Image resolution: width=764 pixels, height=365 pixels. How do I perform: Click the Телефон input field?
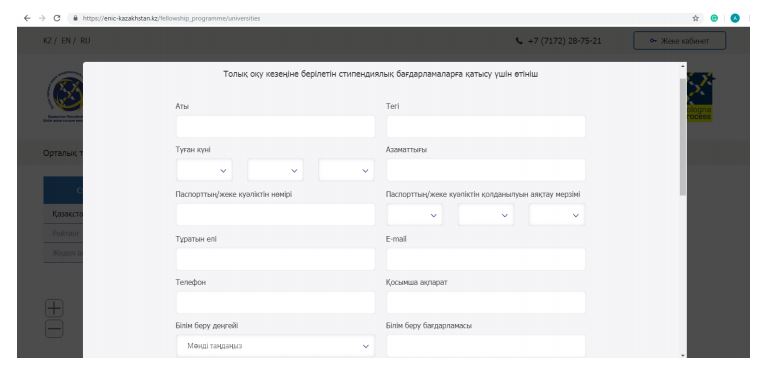pos(275,302)
